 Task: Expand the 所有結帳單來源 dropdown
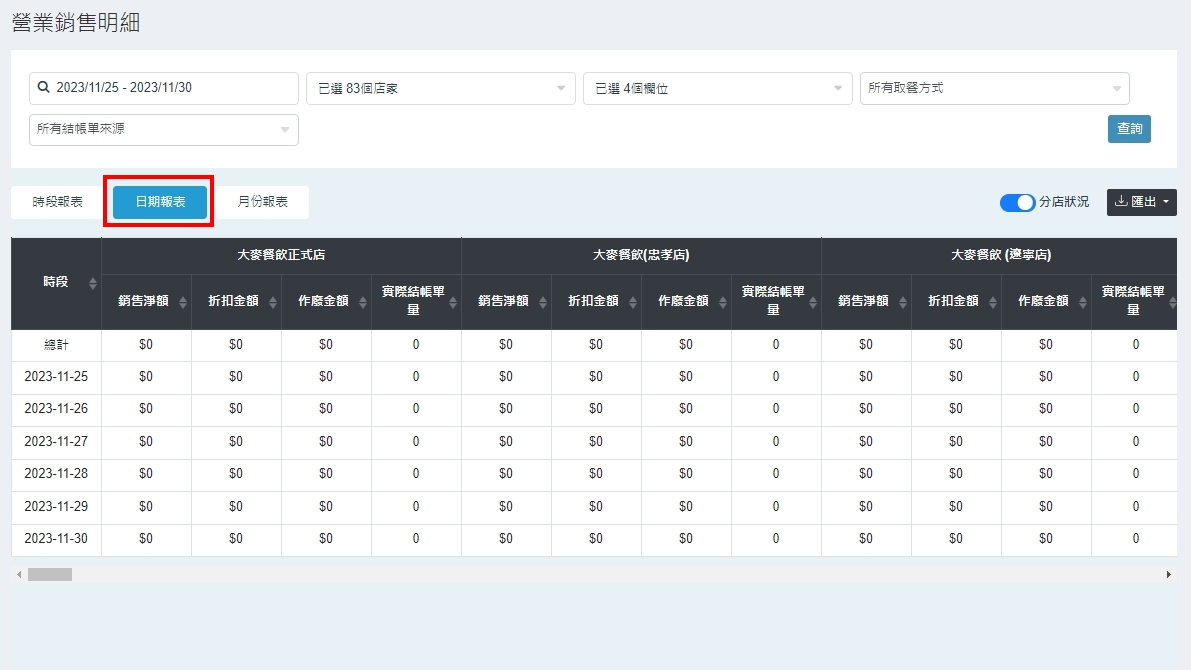(163, 130)
